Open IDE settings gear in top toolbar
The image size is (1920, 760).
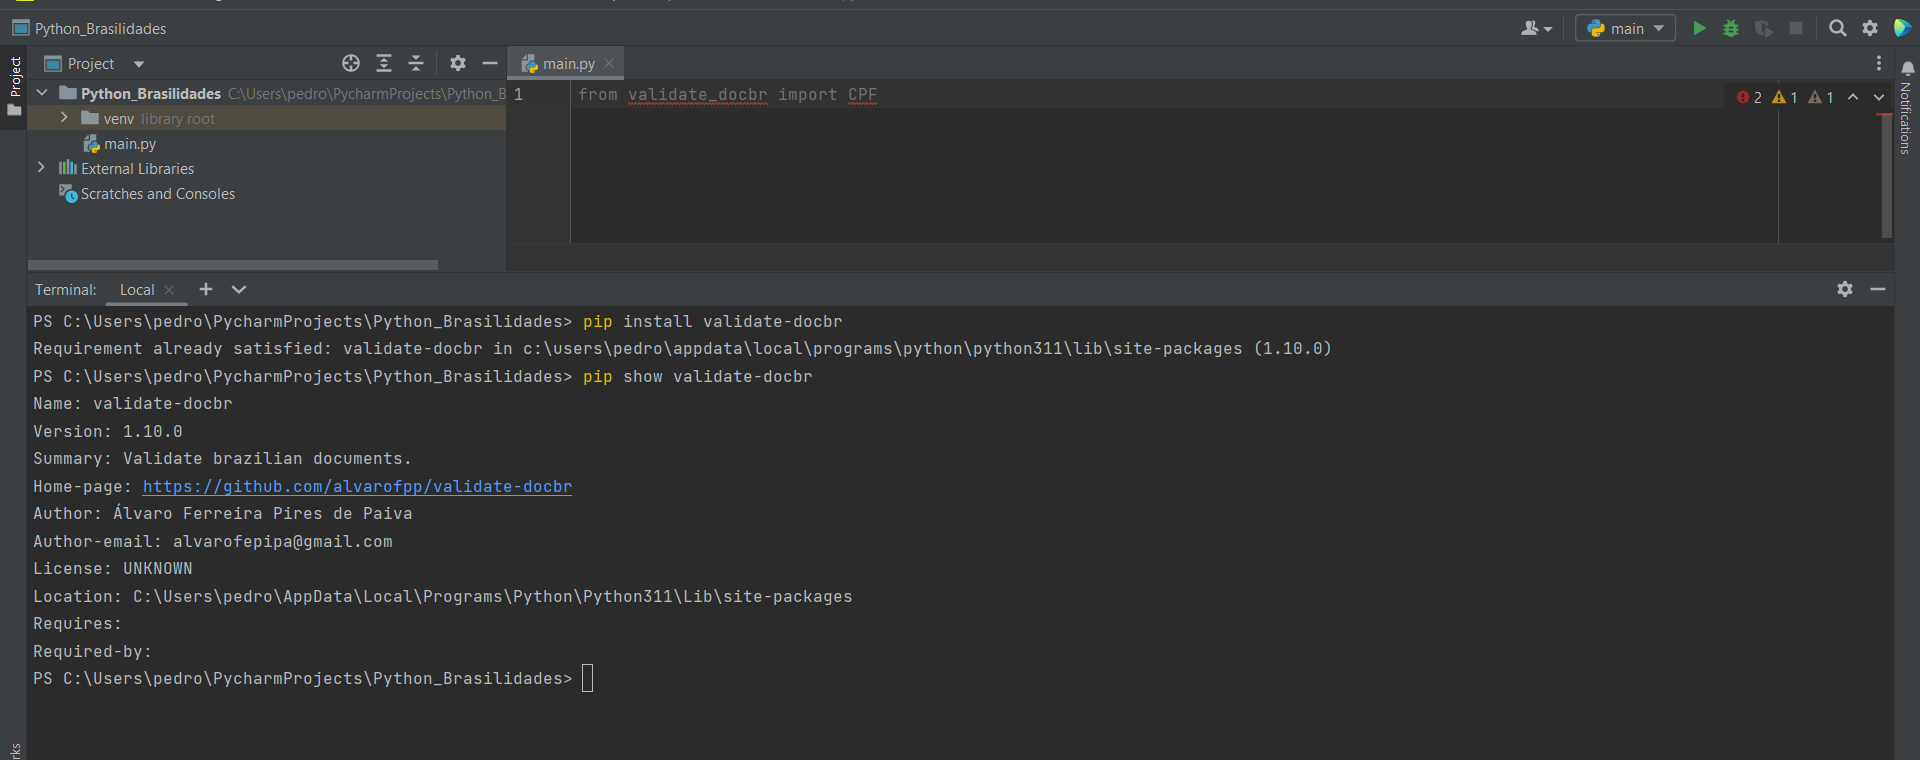pyautogui.click(x=1869, y=28)
